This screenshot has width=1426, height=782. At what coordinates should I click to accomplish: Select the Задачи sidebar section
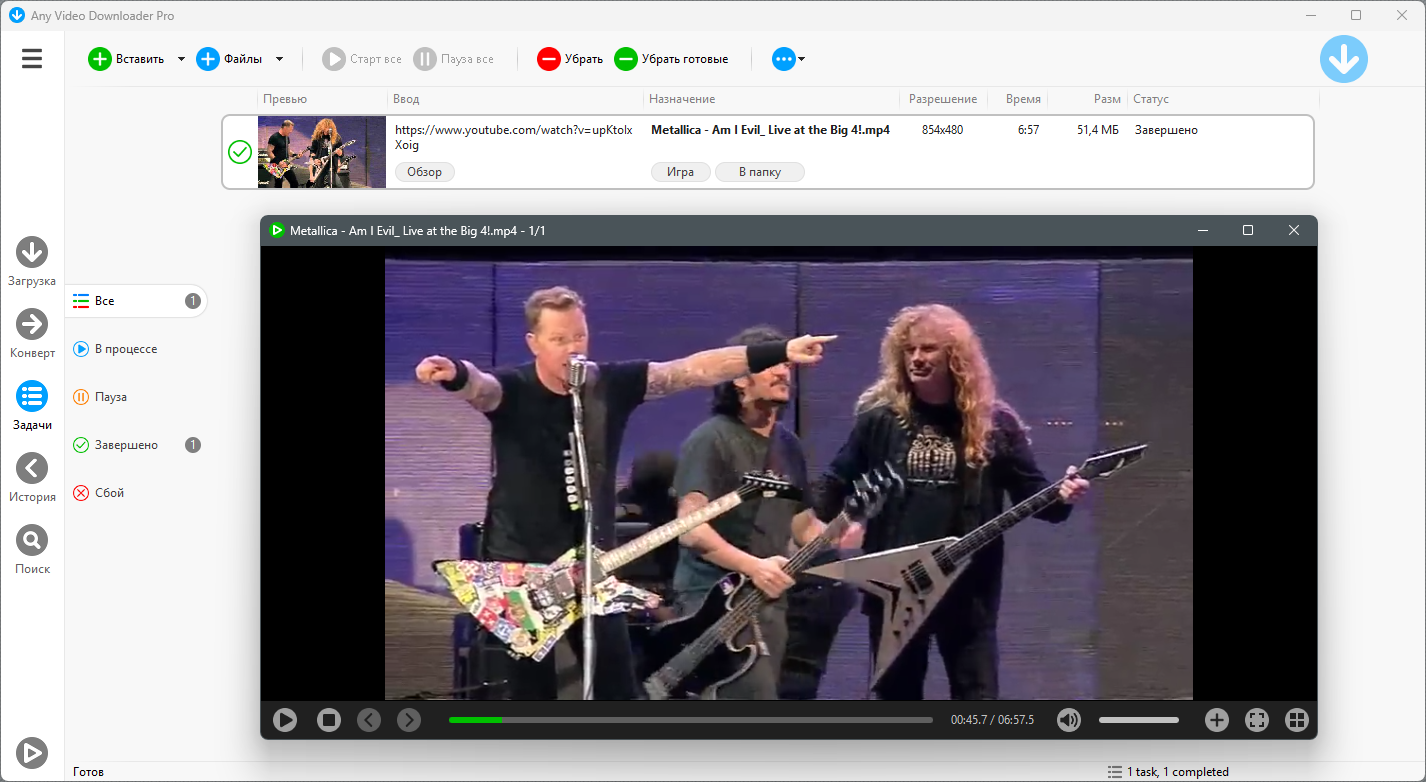[32, 406]
